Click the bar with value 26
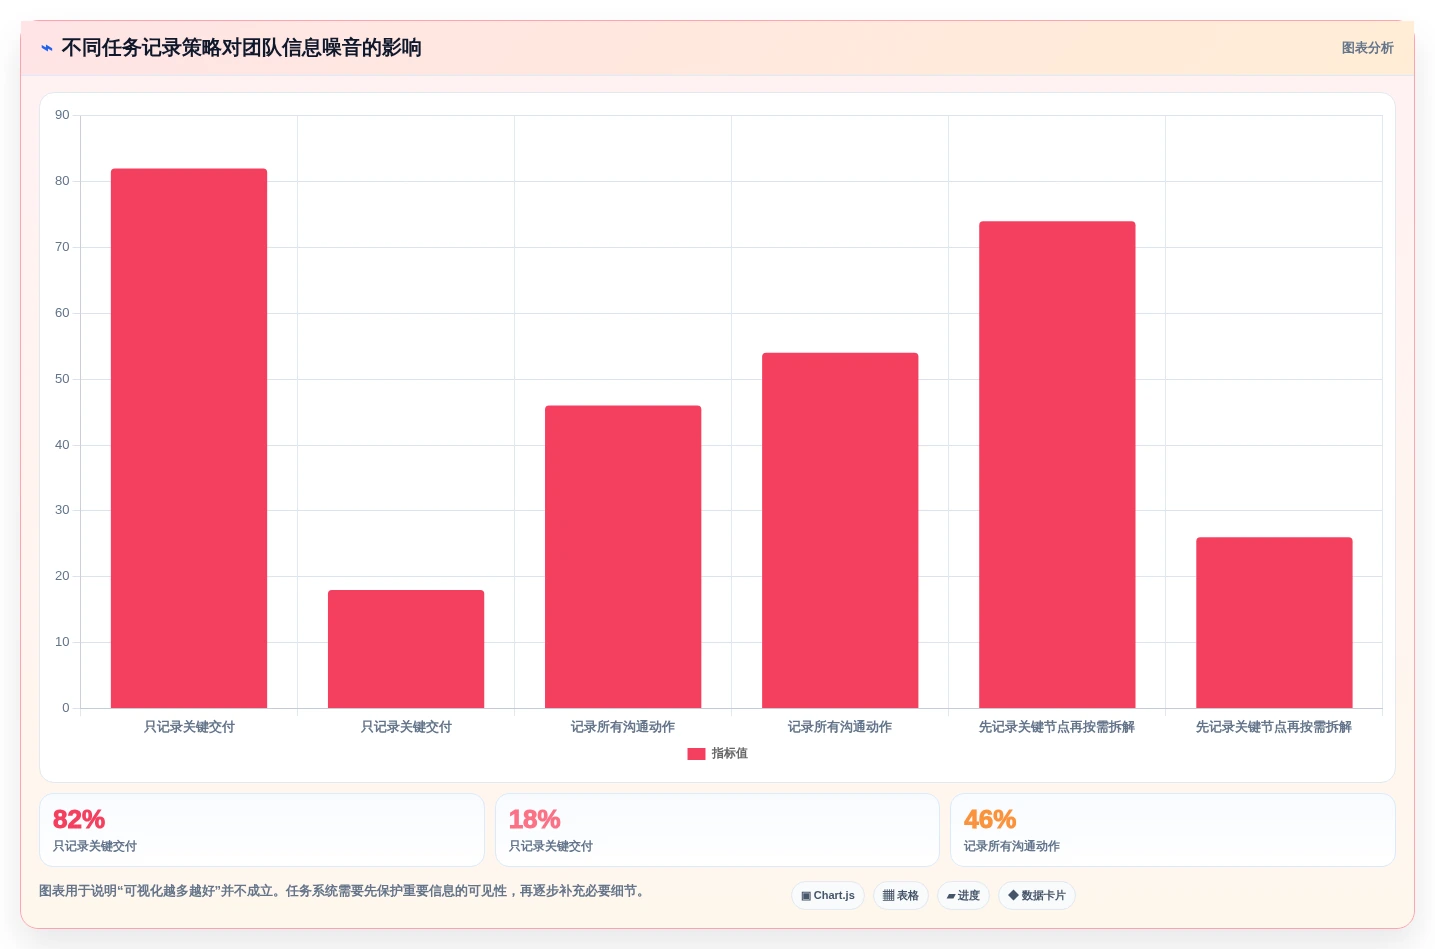The width and height of the screenshot is (1435, 949). [x=1274, y=623]
